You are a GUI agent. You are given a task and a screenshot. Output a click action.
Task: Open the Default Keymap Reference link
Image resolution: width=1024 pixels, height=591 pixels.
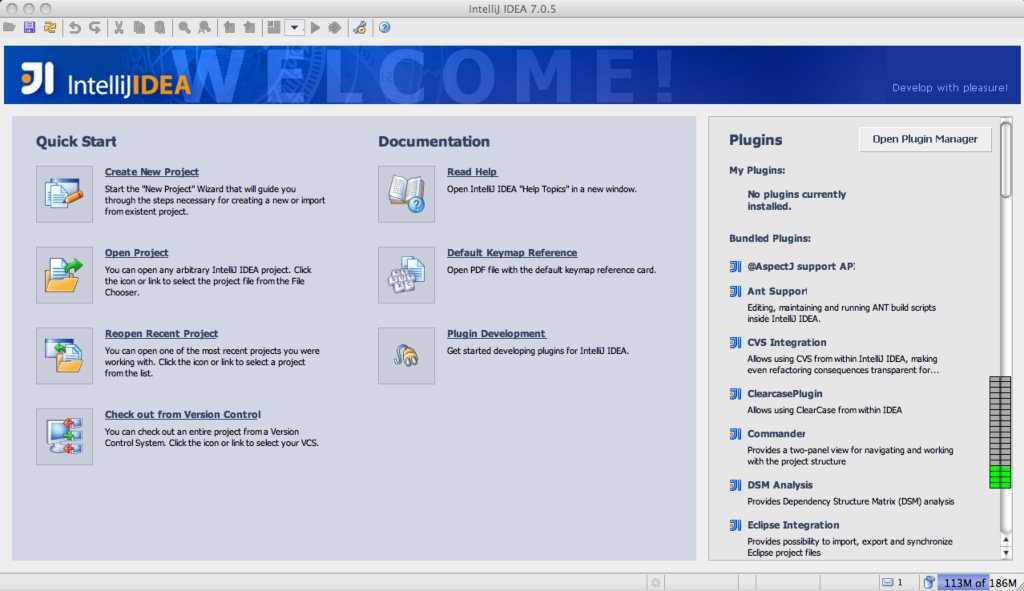coord(512,253)
